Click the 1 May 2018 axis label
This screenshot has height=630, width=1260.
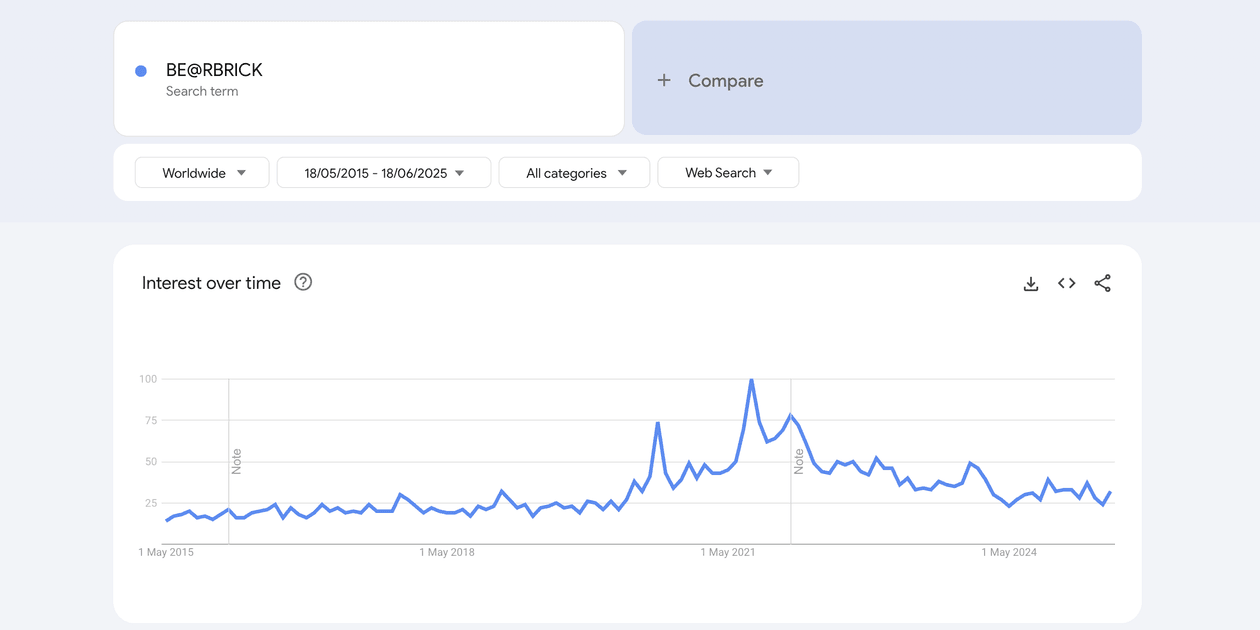point(447,552)
